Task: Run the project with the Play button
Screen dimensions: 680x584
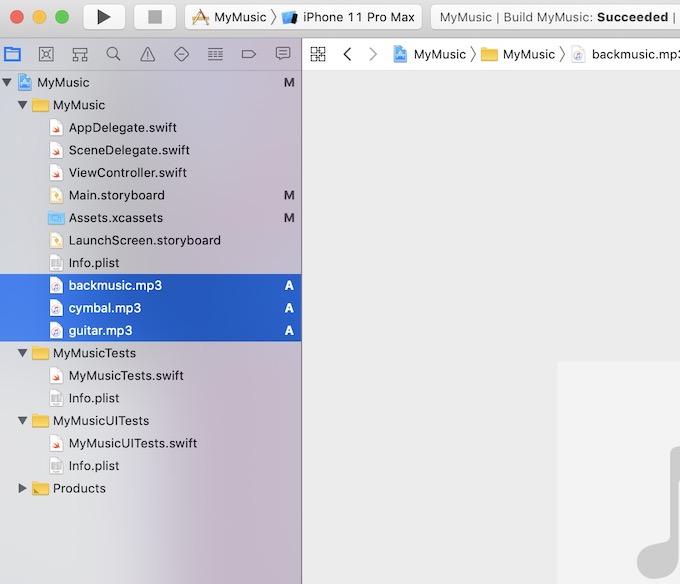Action: coord(104,17)
